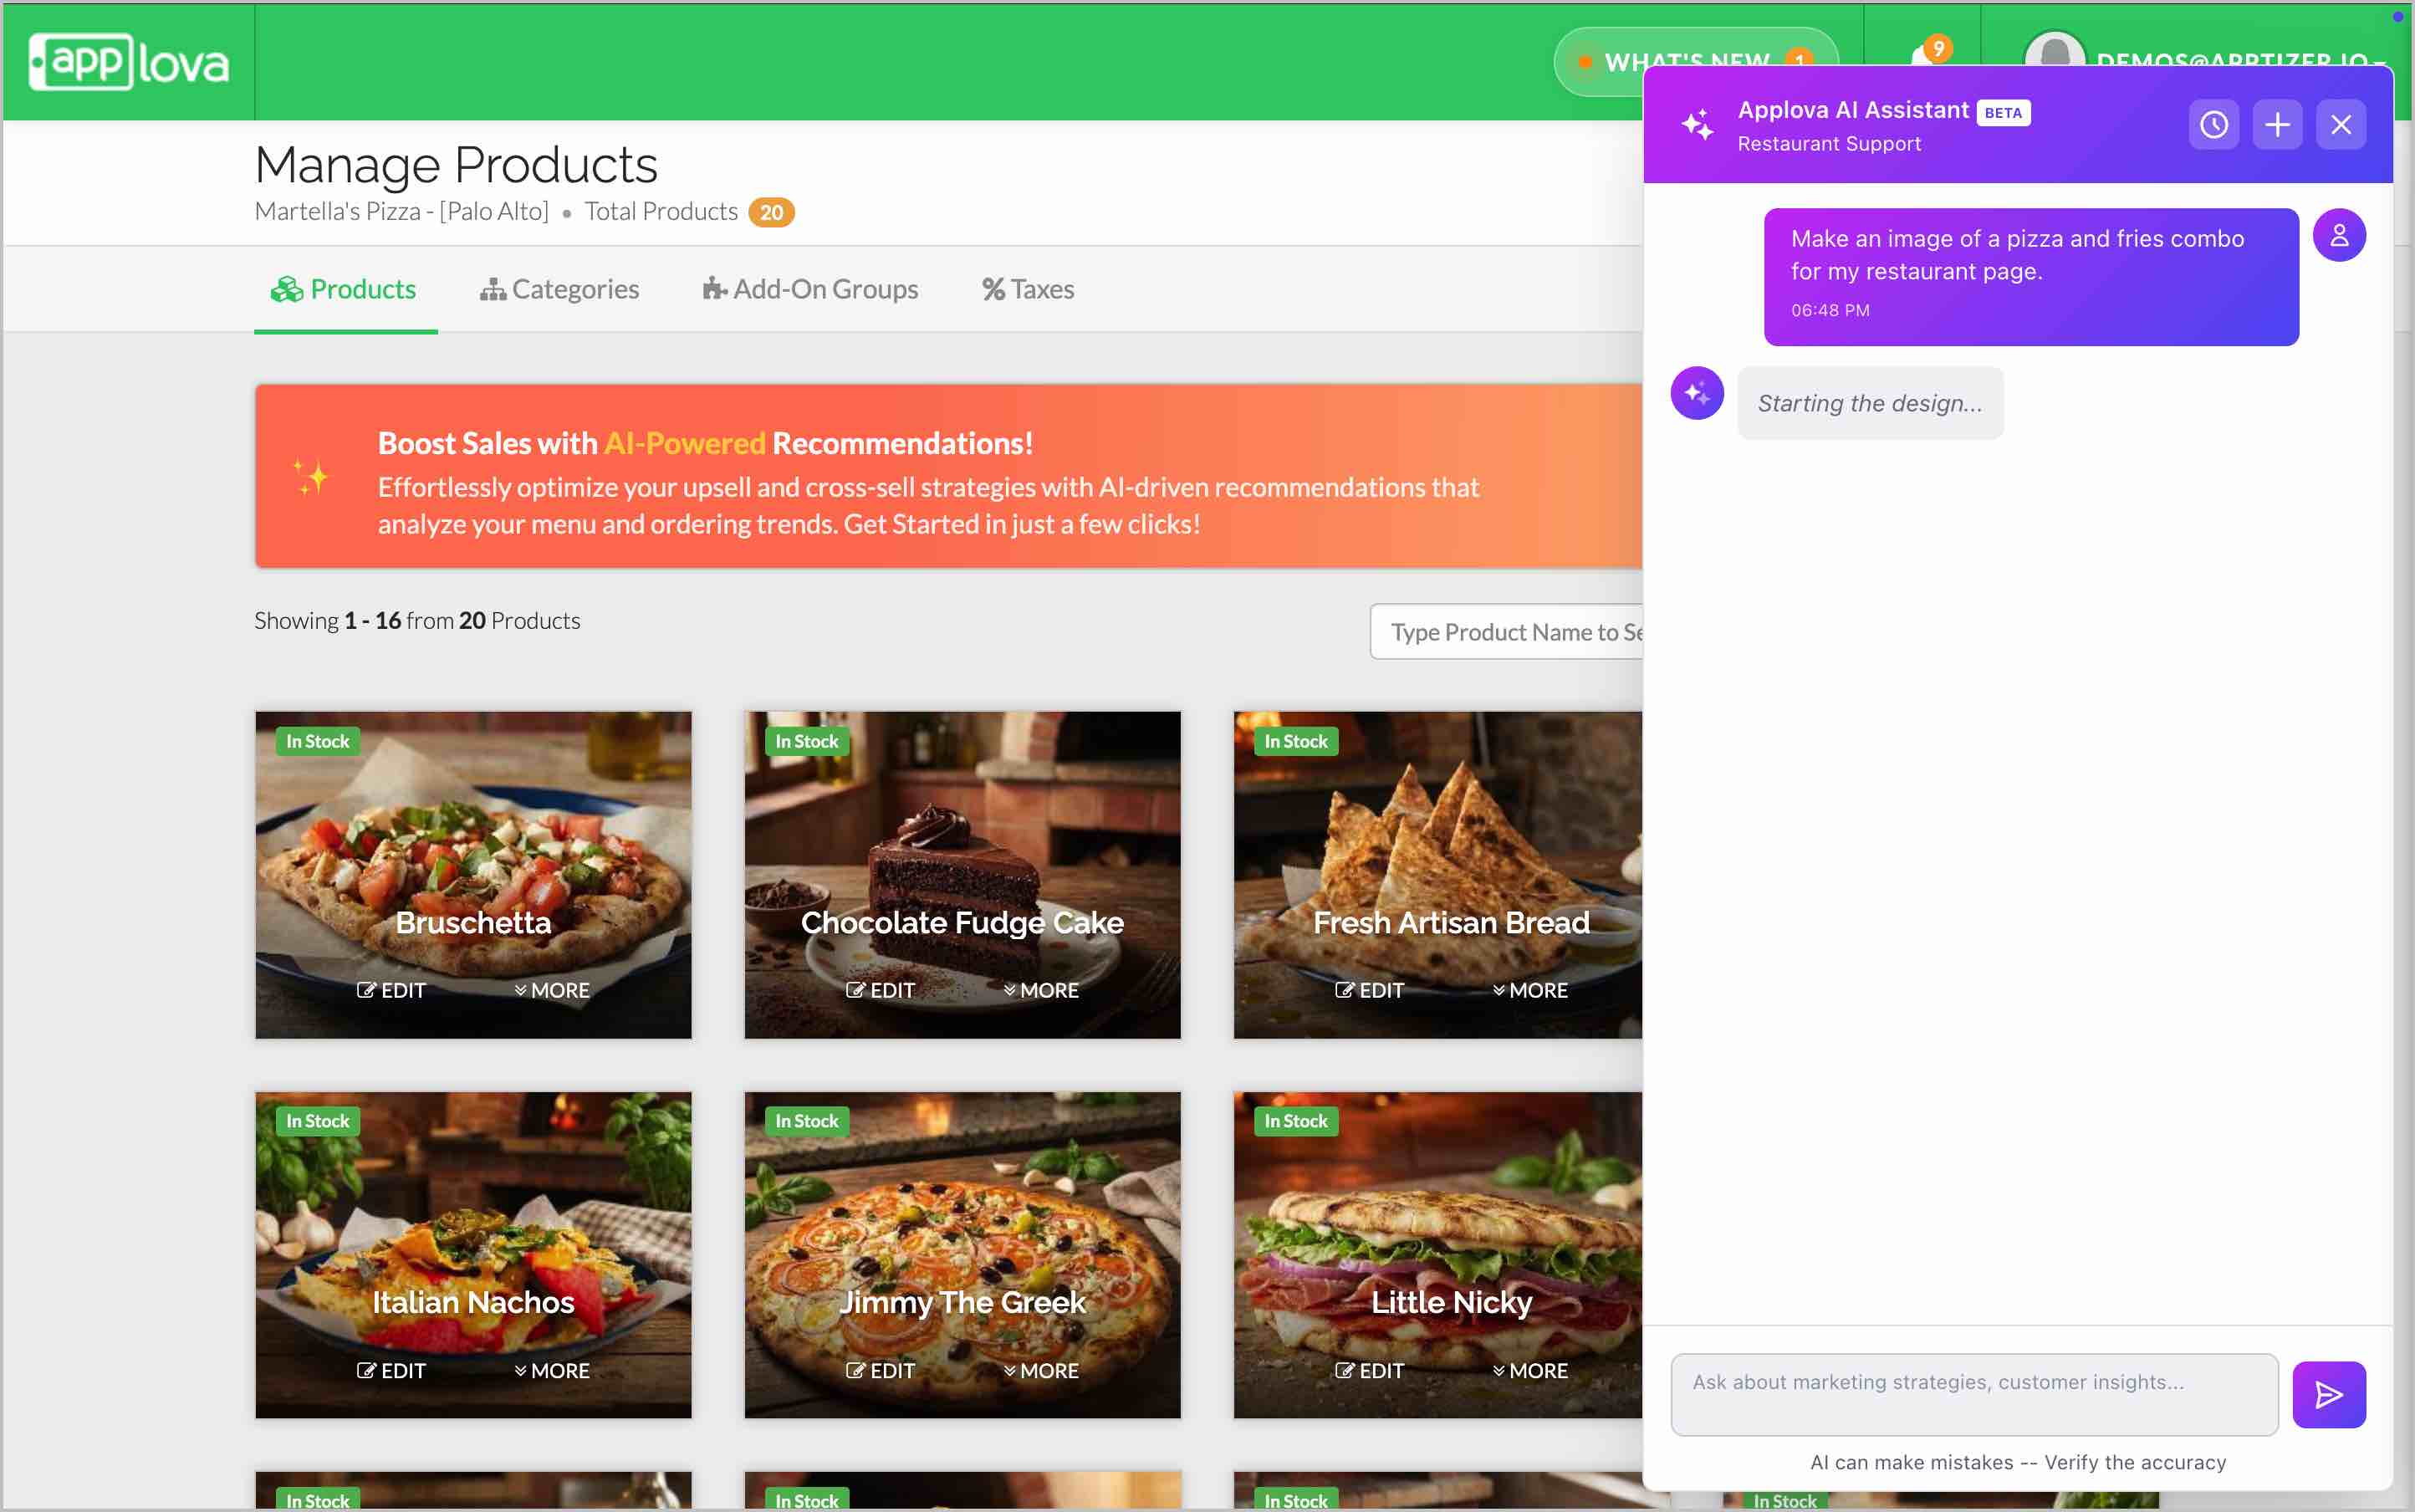
Task: Expand MORE options for Bruschetta
Action: (x=552, y=990)
